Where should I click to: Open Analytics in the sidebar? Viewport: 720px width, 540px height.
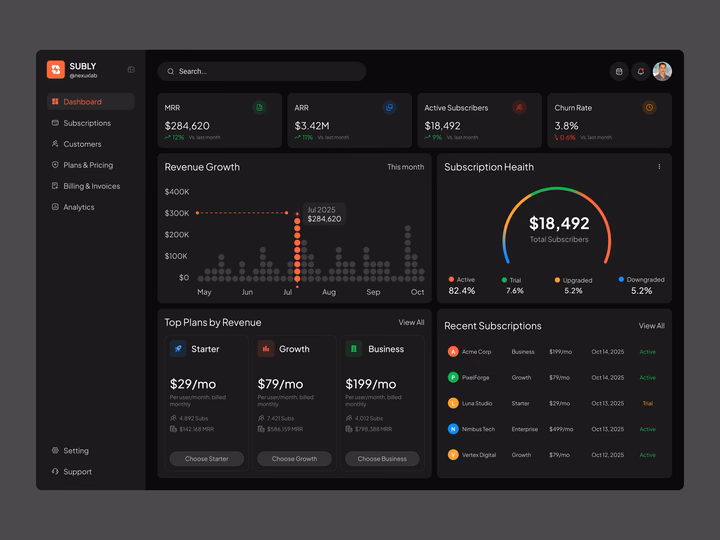[79, 207]
